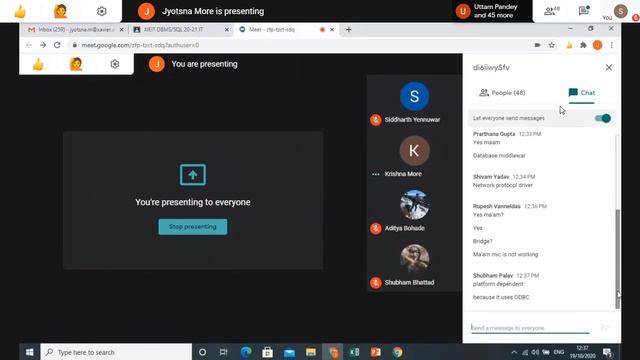Open Chrome from taskbar

tap(398, 352)
